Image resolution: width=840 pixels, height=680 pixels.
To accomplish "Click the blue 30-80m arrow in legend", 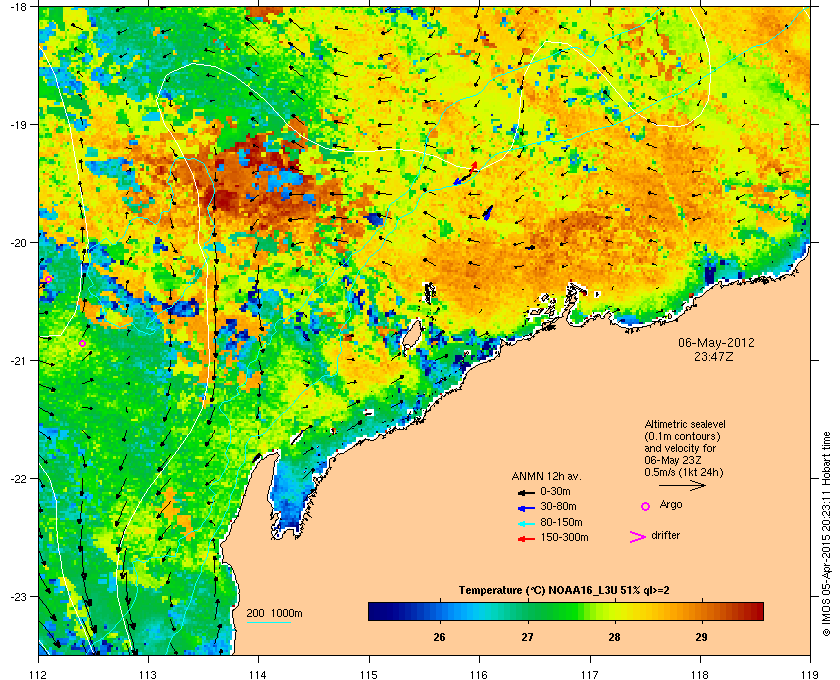I will 526,507.
